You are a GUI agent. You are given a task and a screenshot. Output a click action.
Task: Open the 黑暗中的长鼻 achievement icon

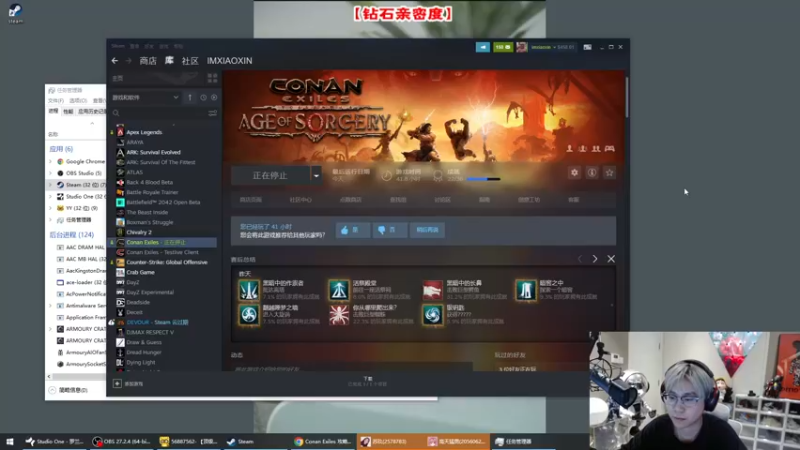click(x=433, y=290)
